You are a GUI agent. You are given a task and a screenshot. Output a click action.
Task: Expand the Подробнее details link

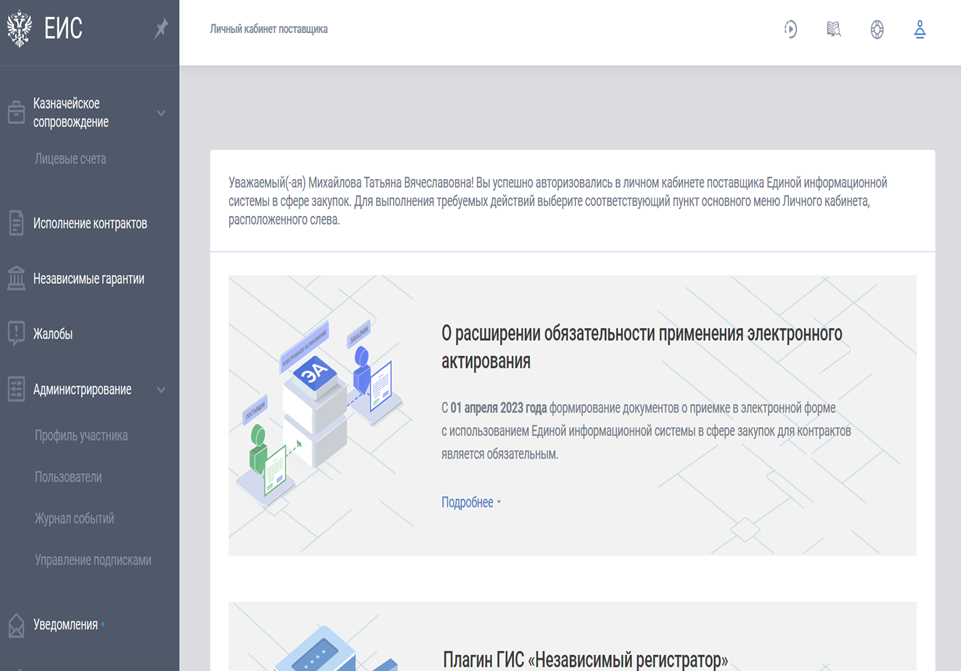pyautogui.click(x=471, y=503)
